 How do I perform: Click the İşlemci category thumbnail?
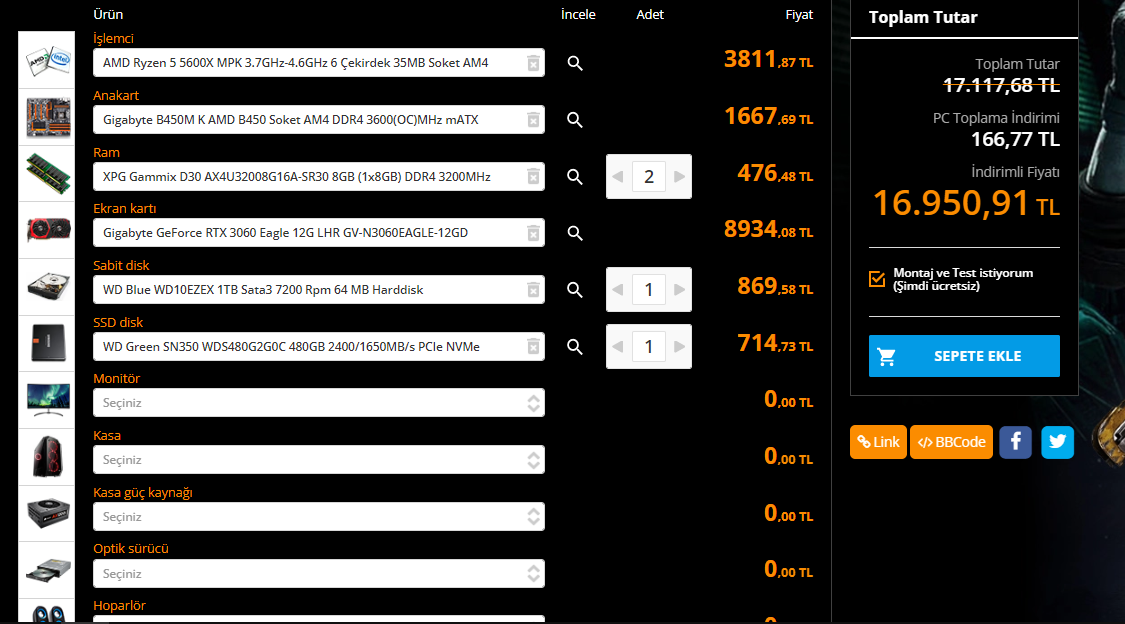47,60
